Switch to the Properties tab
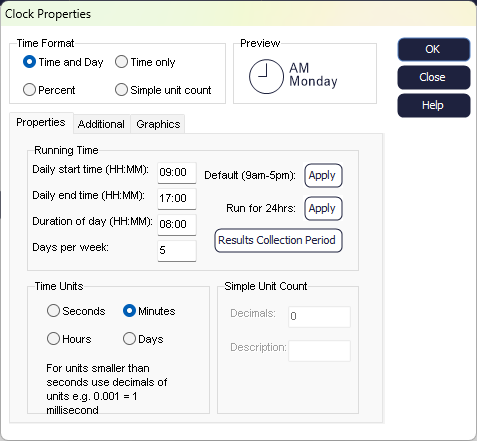Screen dimensions: 477x441 point(41,123)
